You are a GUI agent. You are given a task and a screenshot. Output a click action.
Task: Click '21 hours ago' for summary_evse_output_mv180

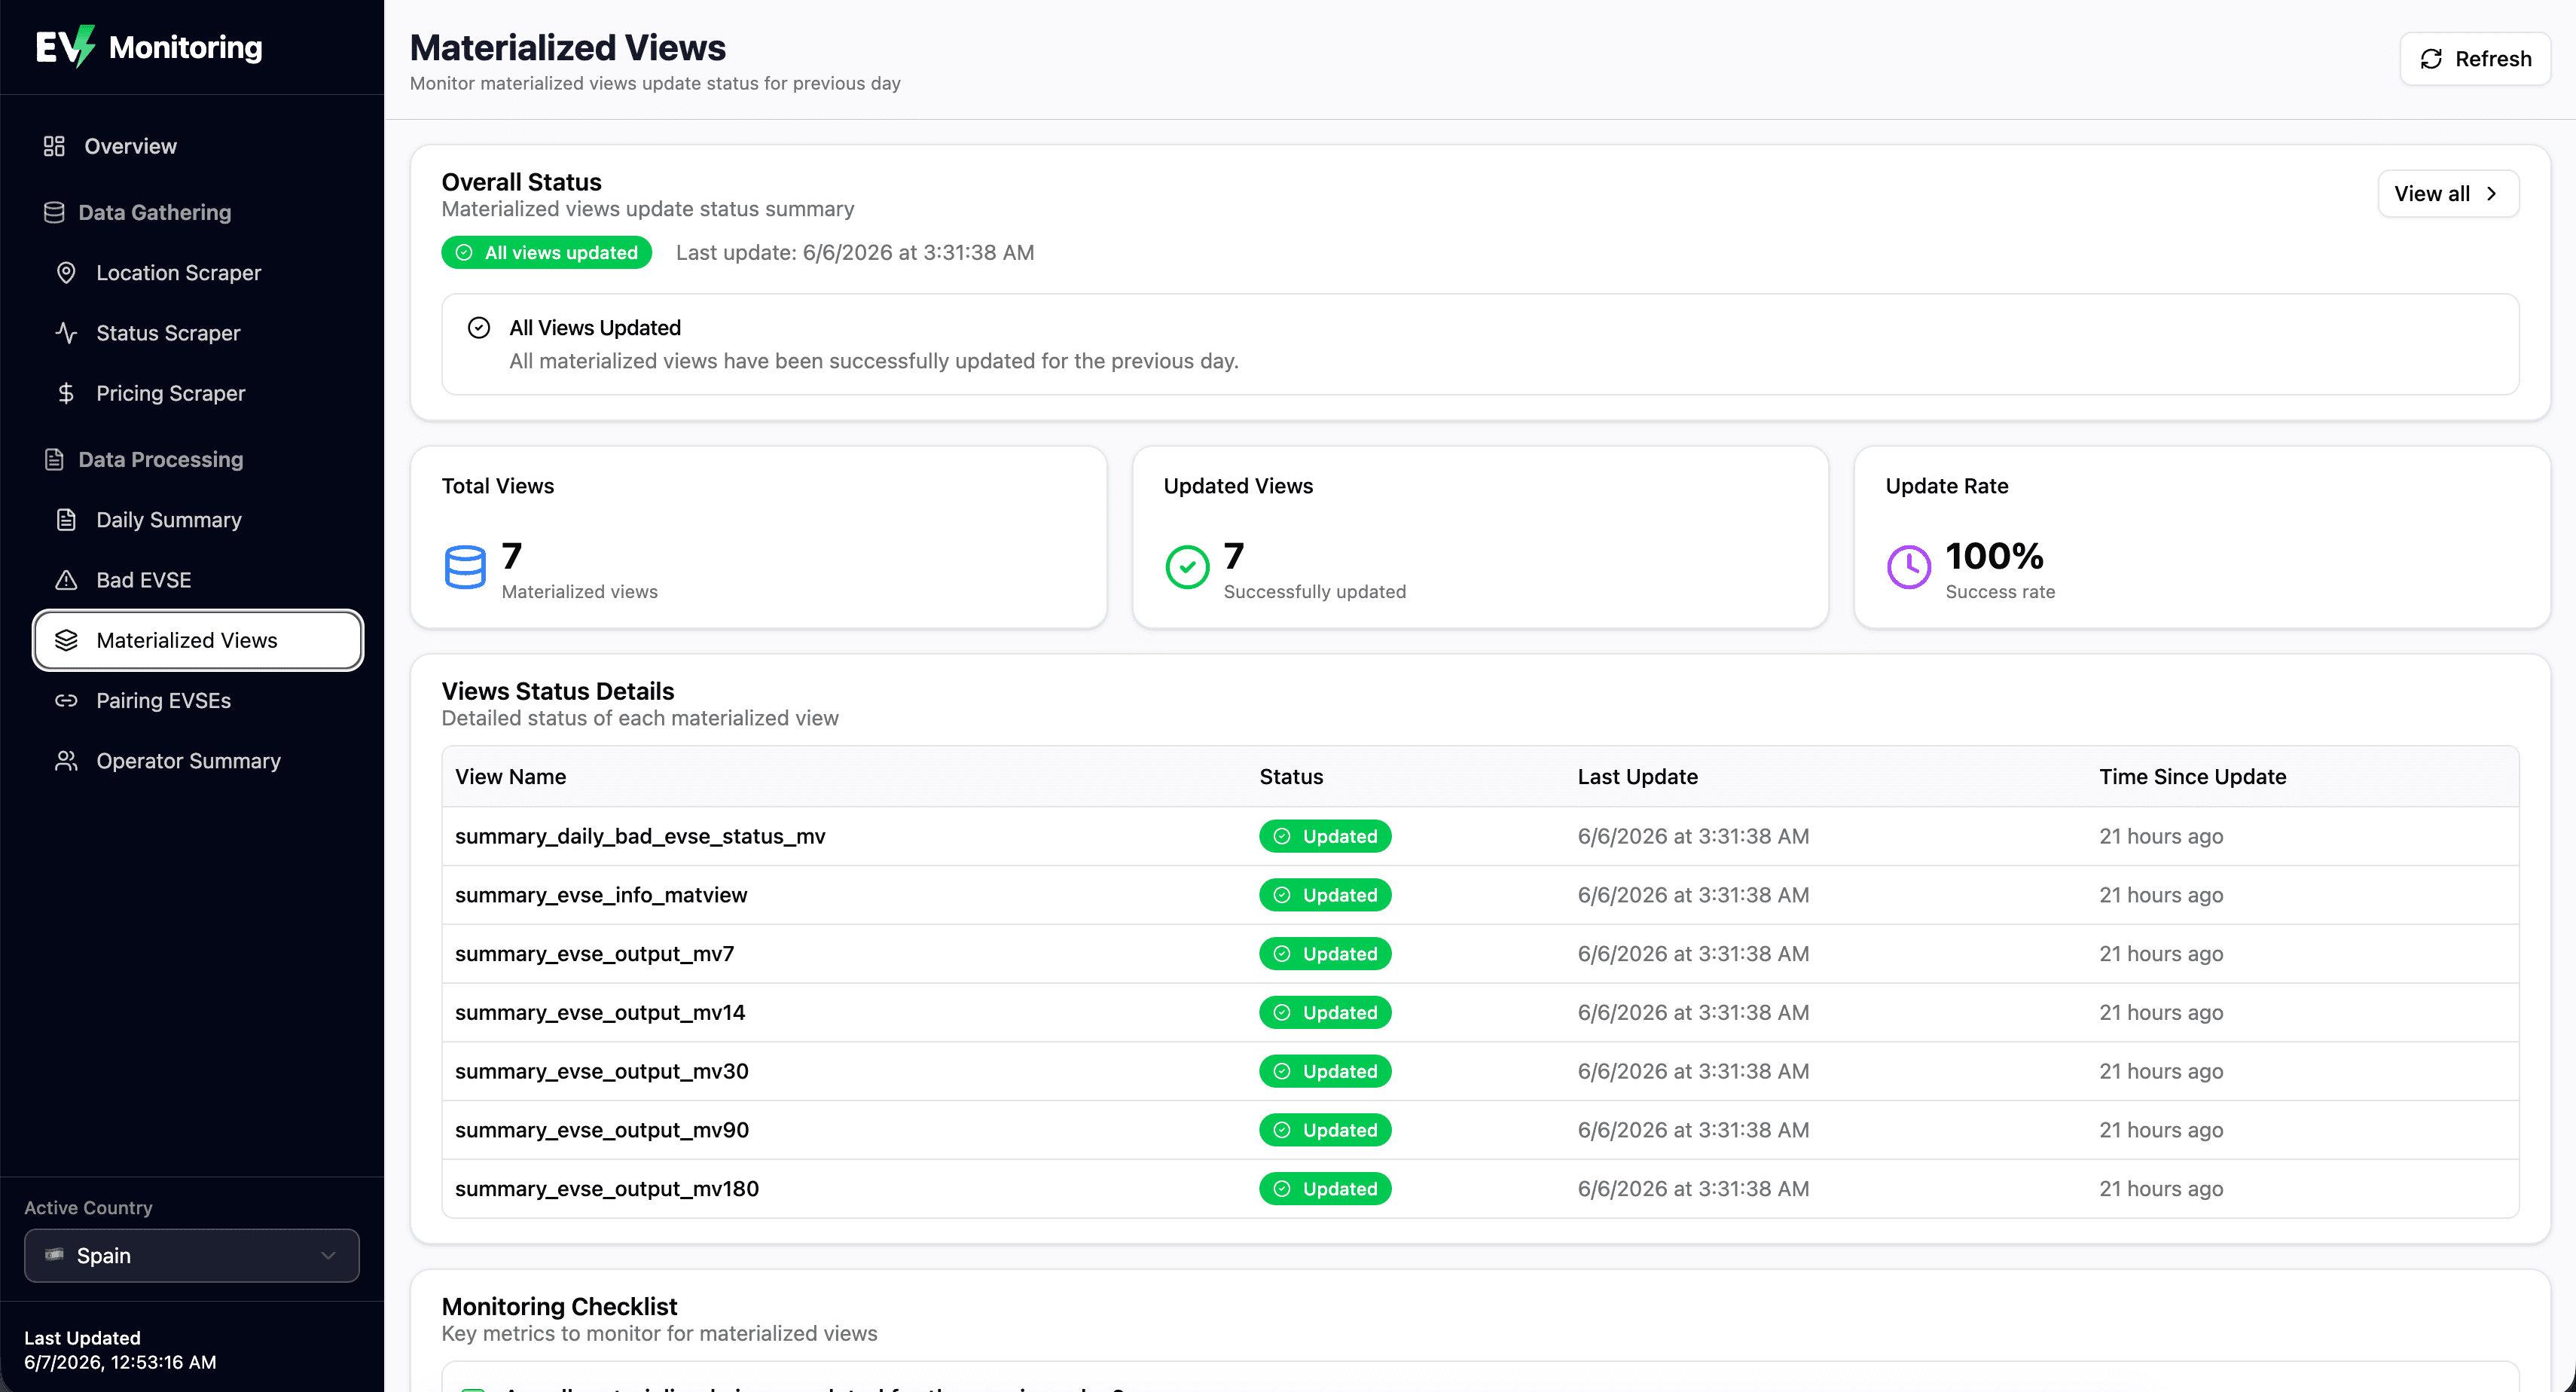click(x=2161, y=1188)
